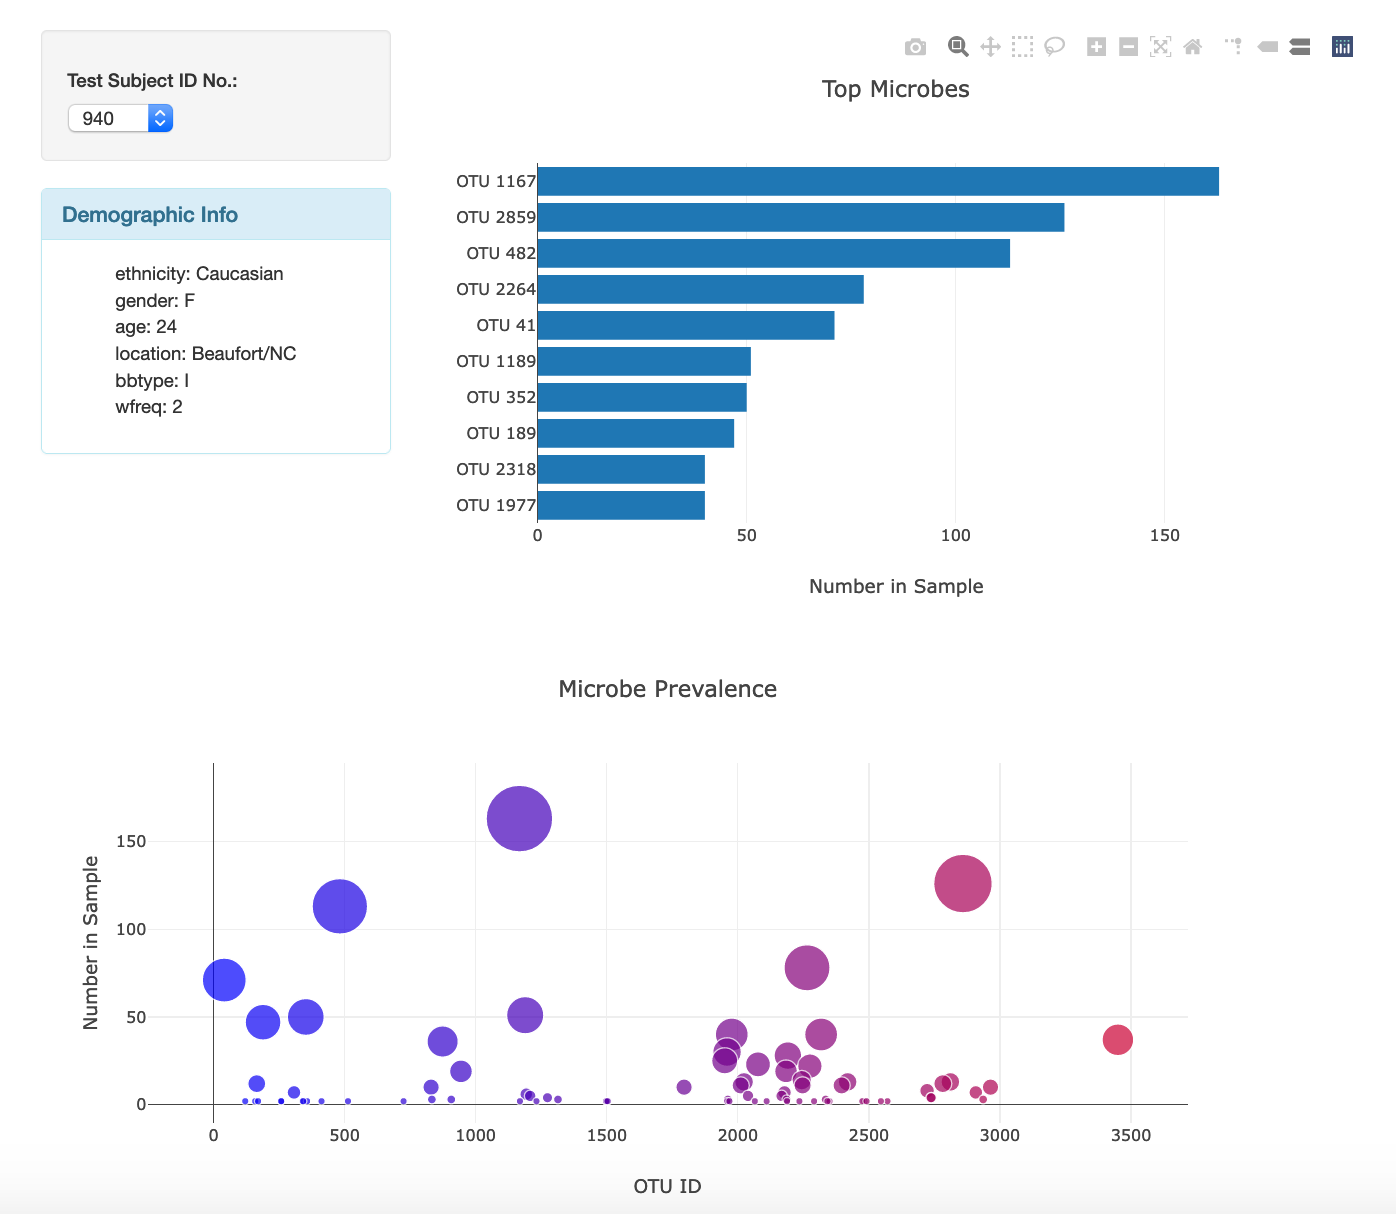The width and height of the screenshot is (1396, 1214).
Task: Open Plotly site via the logo icon
Action: pos(1342,46)
